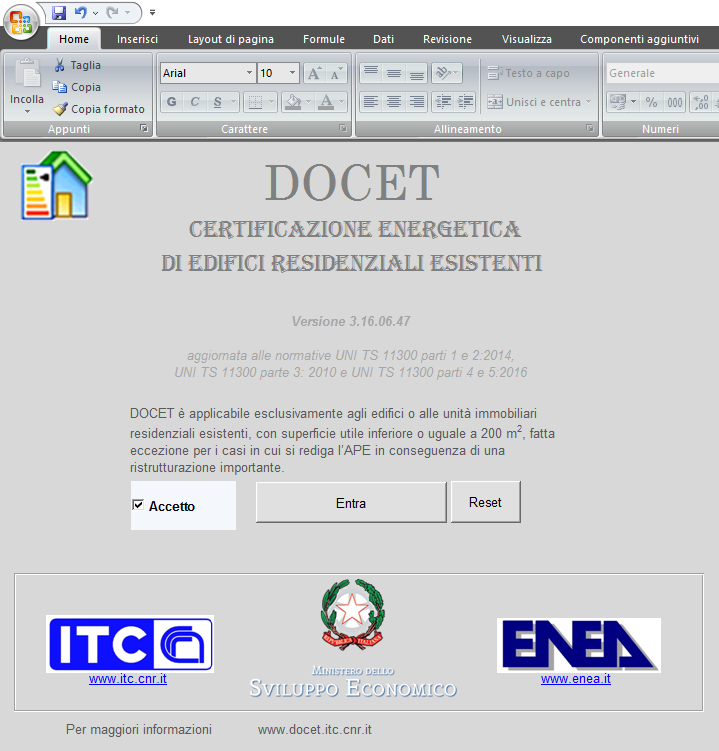
Task: Customize the Quick Access Toolbar
Action: pyautogui.click(x=152, y=13)
